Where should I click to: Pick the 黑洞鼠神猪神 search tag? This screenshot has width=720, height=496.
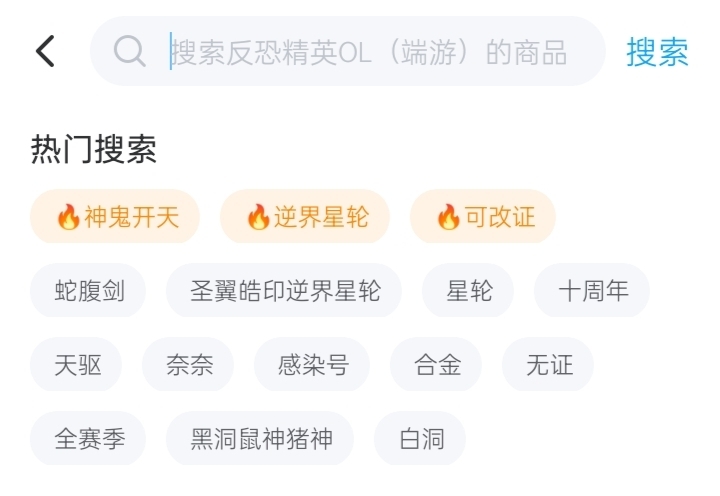[x=261, y=439]
